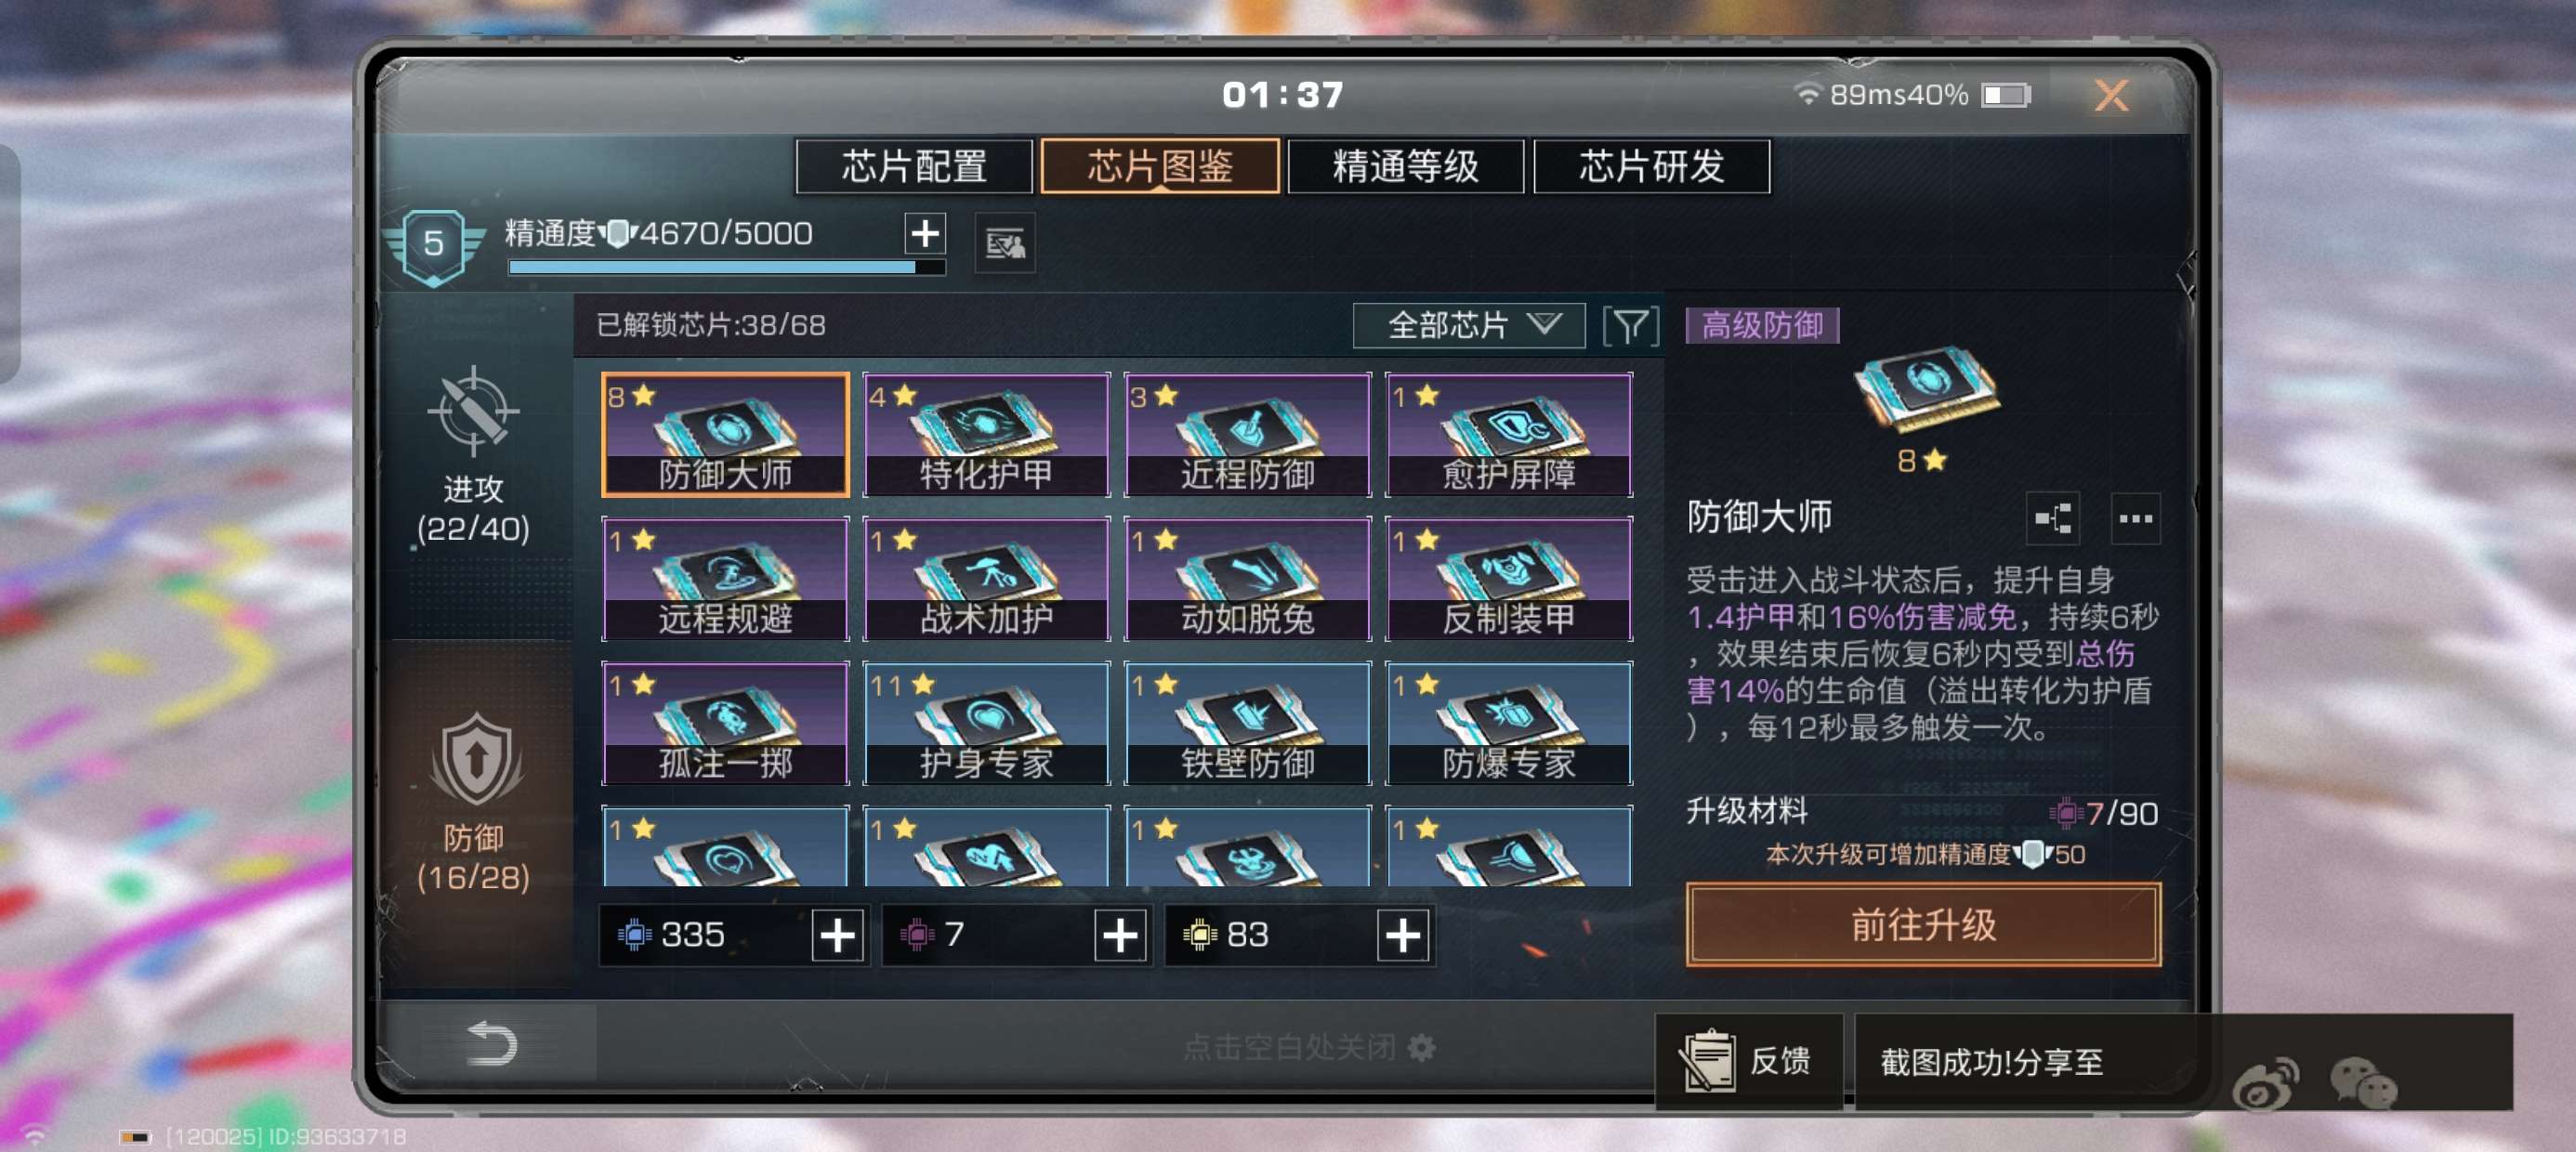Share screenshot to WeChat
The height and width of the screenshot is (1152, 2576).
pyautogui.click(x=2363, y=1083)
